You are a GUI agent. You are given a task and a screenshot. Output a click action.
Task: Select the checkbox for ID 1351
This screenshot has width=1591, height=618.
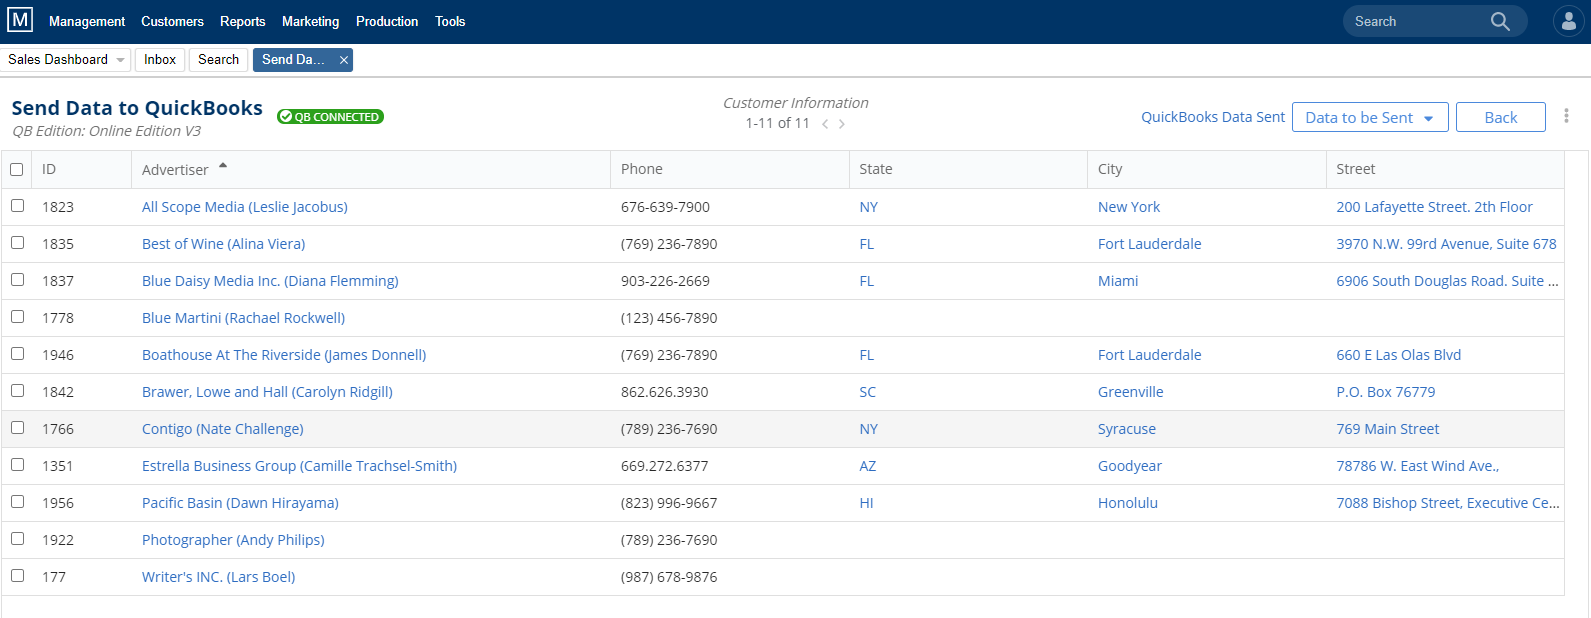click(x=17, y=464)
